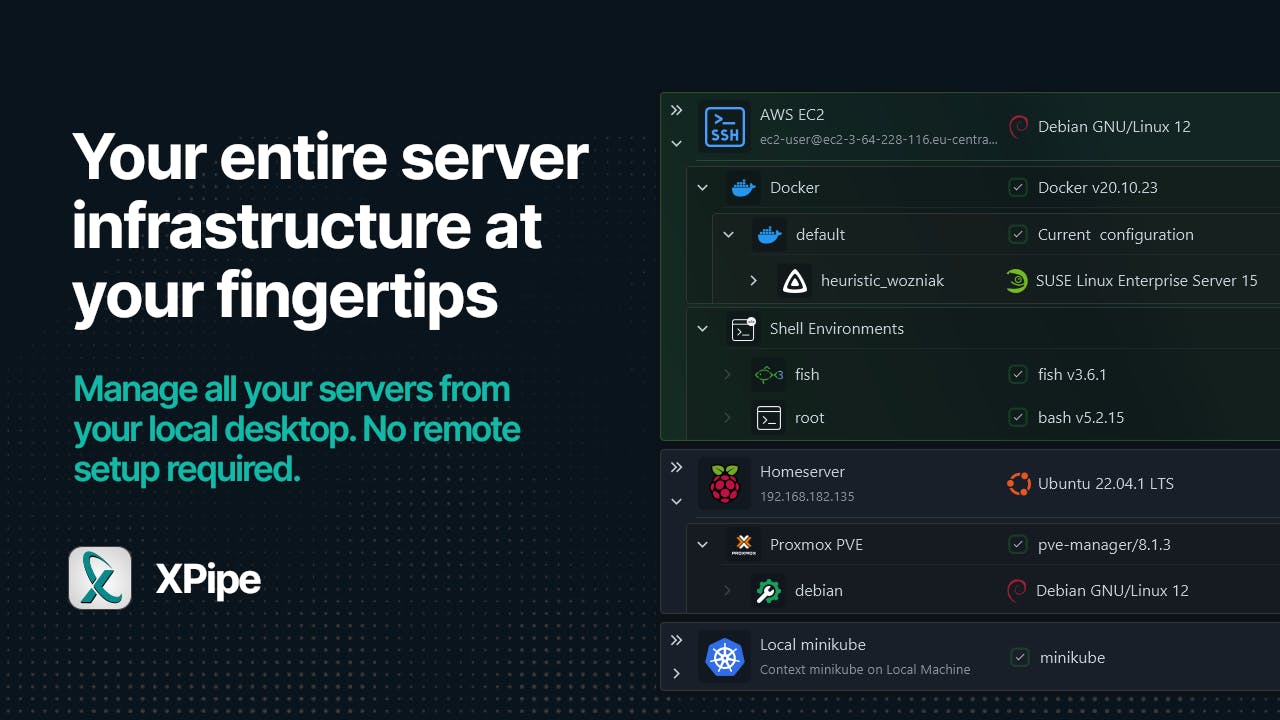Select the debian VM name
1280x720 pixels.
click(x=819, y=591)
